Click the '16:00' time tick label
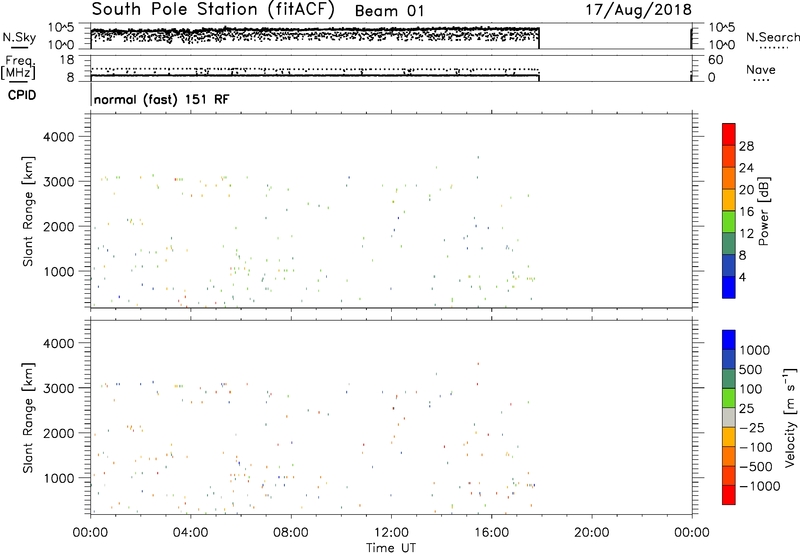The height and width of the screenshot is (554, 800). click(x=491, y=533)
